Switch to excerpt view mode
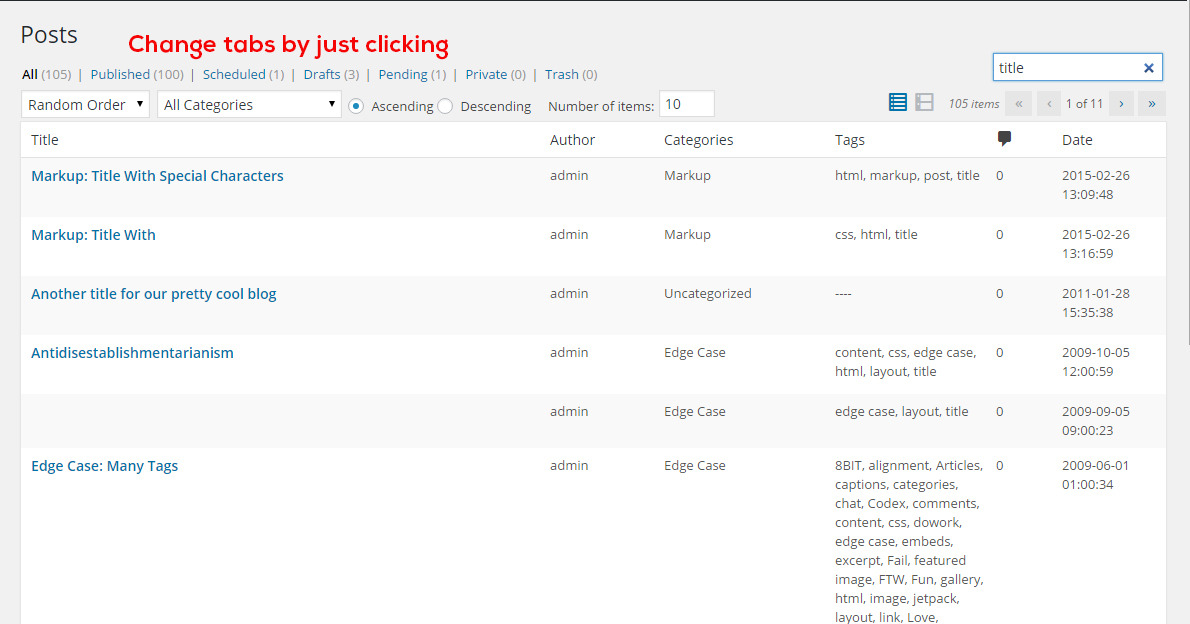This screenshot has height=624, width=1190. pyautogui.click(x=924, y=102)
